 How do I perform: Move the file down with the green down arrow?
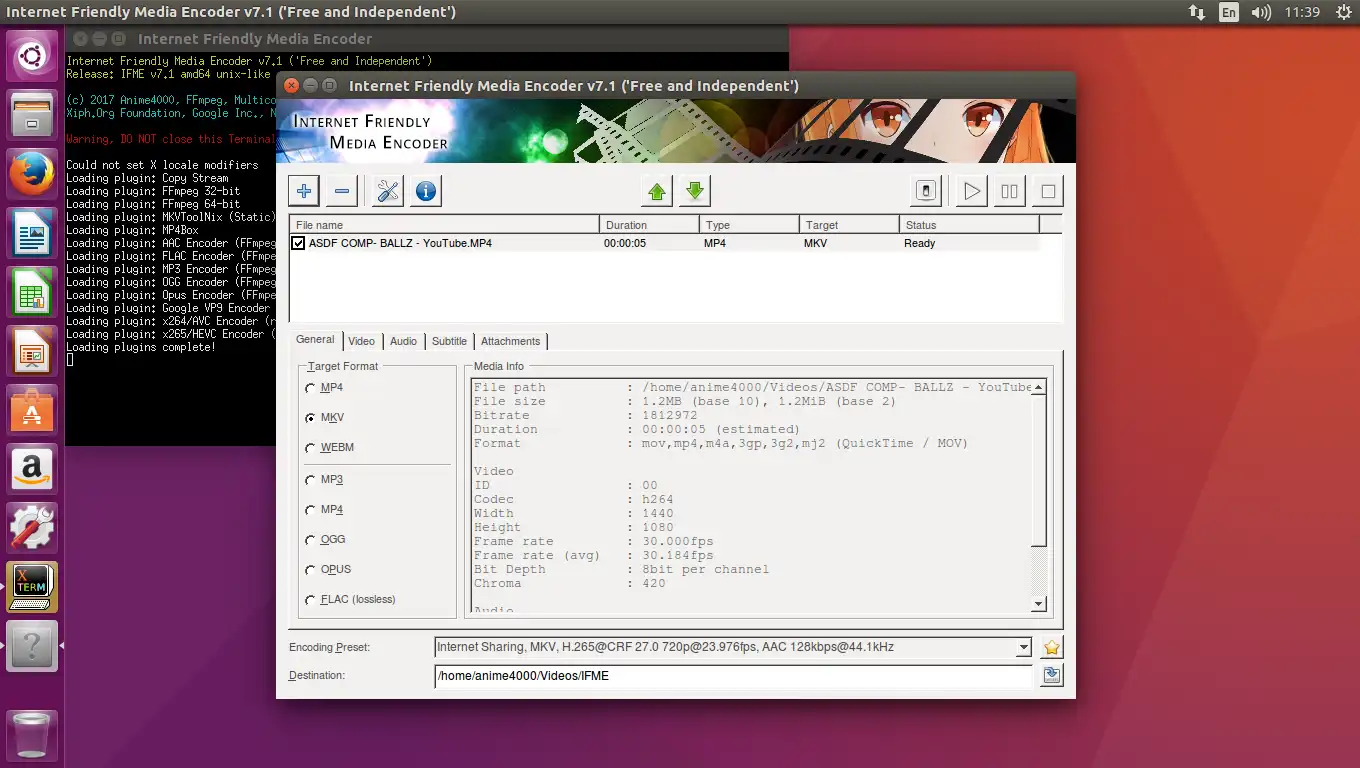coord(695,191)
